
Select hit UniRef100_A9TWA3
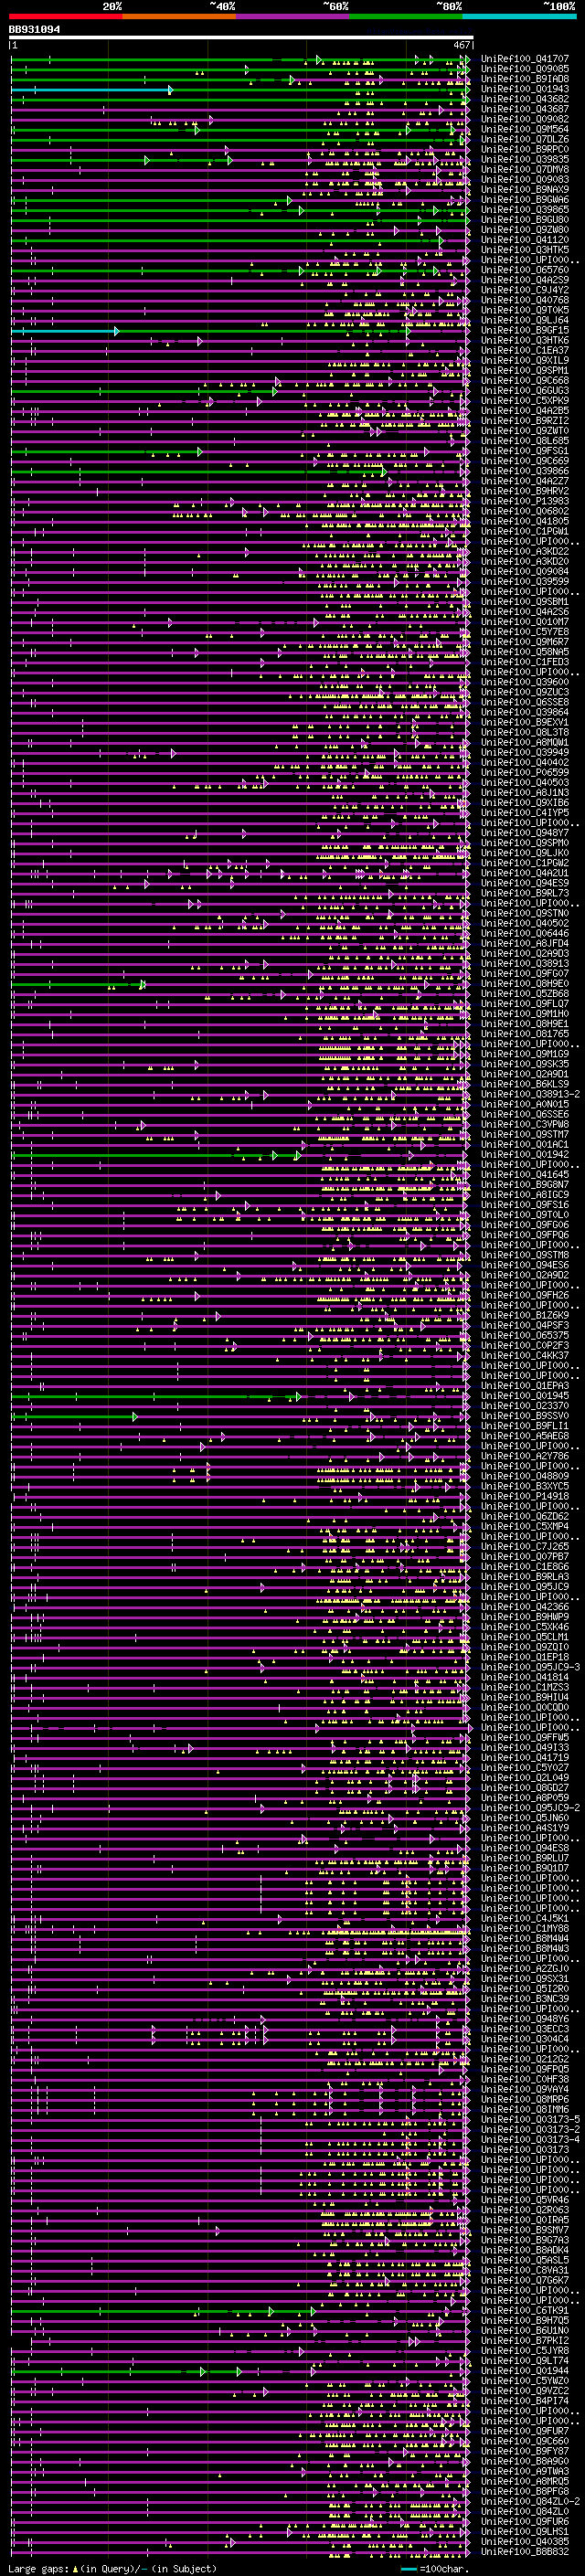coord(525,2470)
